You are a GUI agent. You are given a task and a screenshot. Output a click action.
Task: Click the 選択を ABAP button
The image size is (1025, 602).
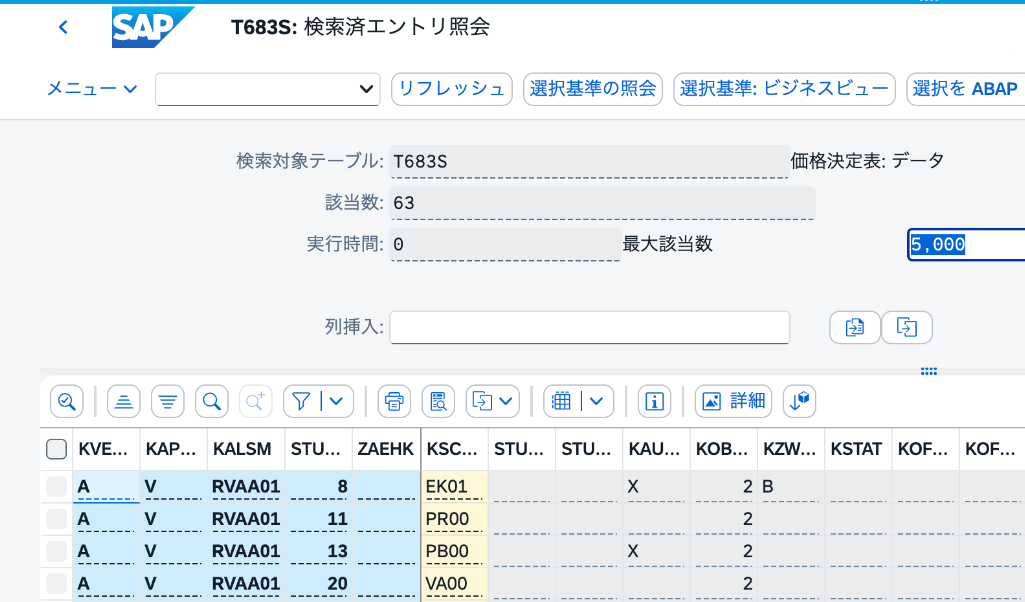point(966,89)
